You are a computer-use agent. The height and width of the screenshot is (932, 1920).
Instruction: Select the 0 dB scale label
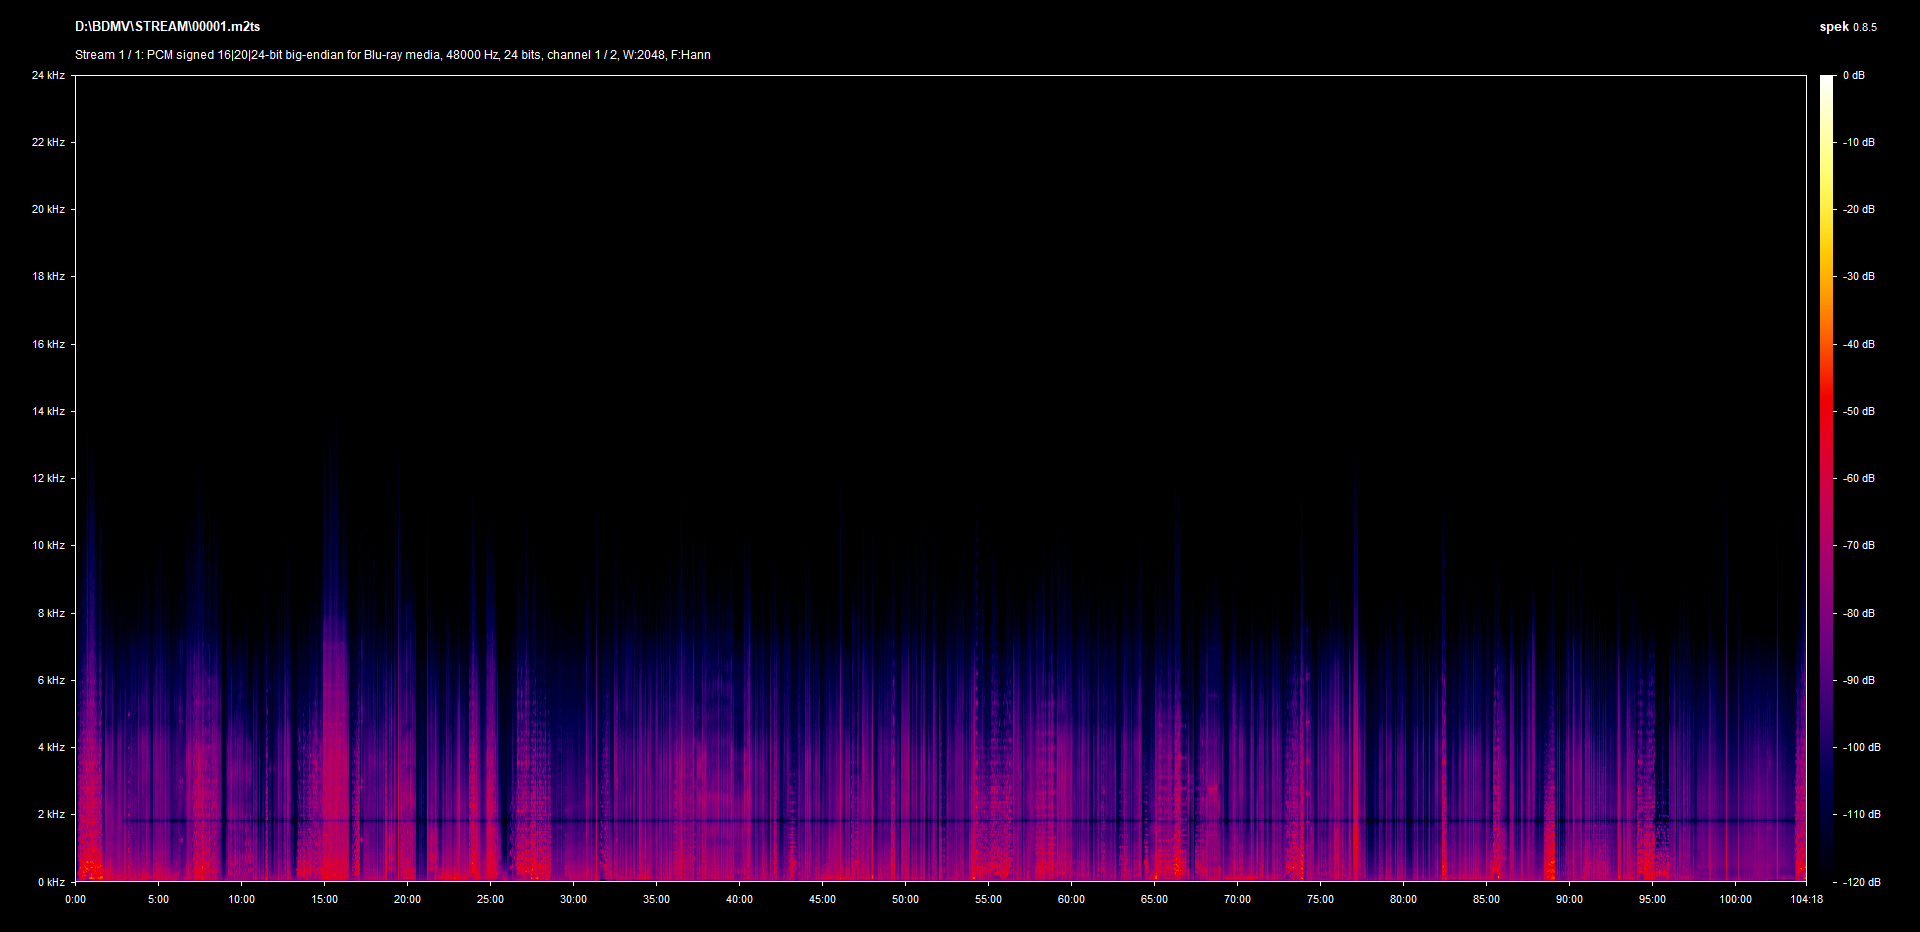coord(1854,76)
